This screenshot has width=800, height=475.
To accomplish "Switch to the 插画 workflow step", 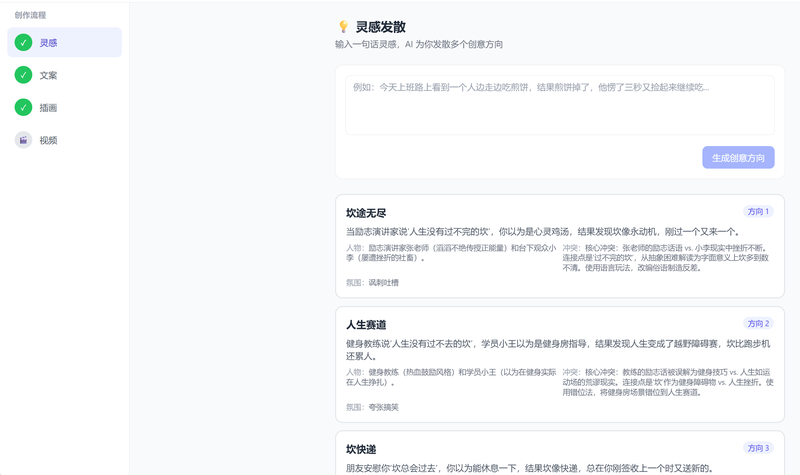I will 64,108.
